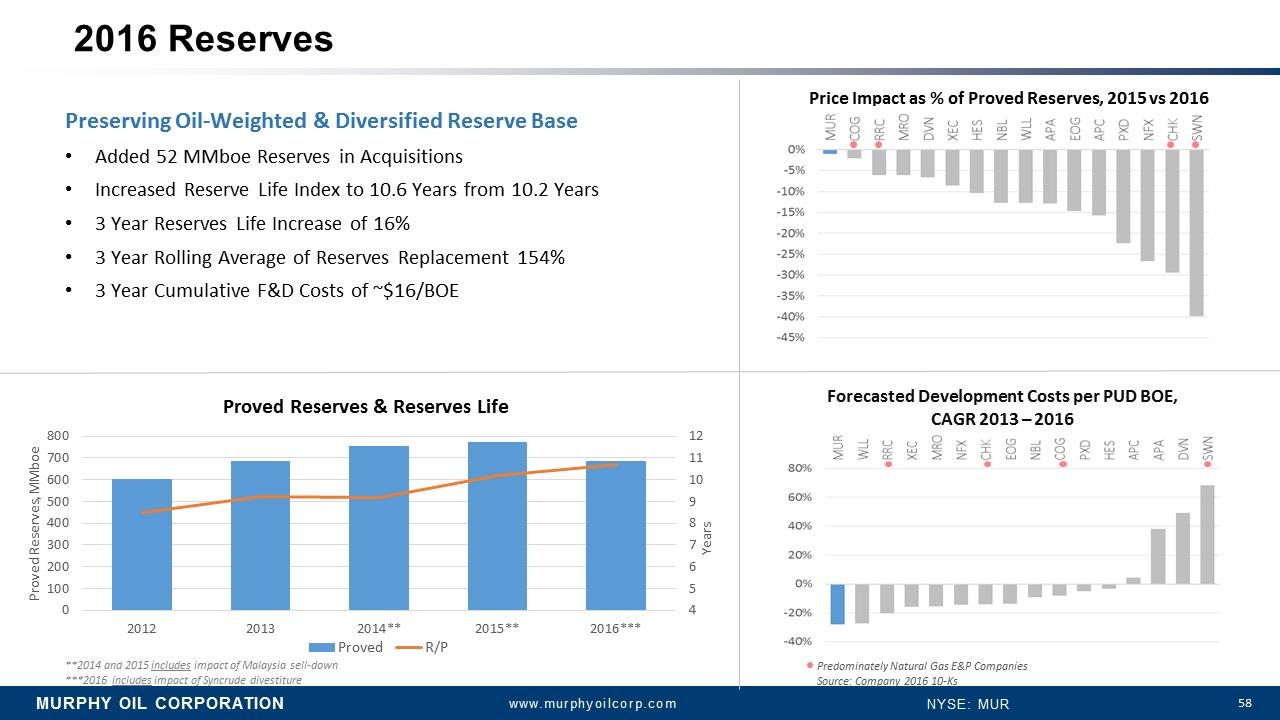Select the CHK bar in Price Impact chart
This screenshot has height=720, width=1280.
point(1172,210)
